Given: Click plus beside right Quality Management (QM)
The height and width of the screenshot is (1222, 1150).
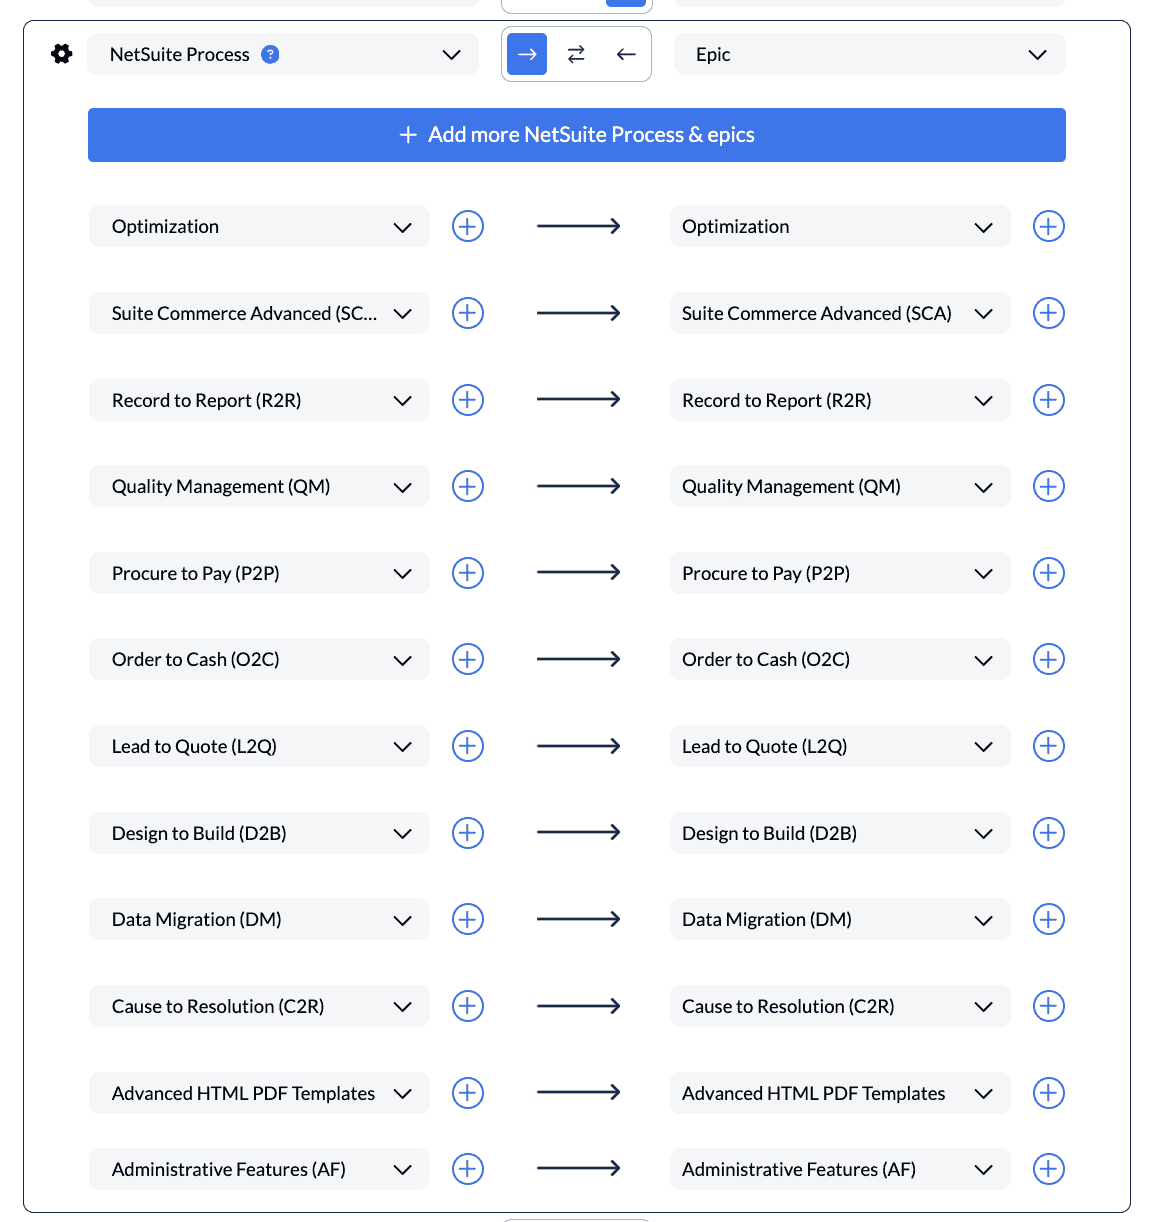Looking at the screenshot, I should [1048, 486].
